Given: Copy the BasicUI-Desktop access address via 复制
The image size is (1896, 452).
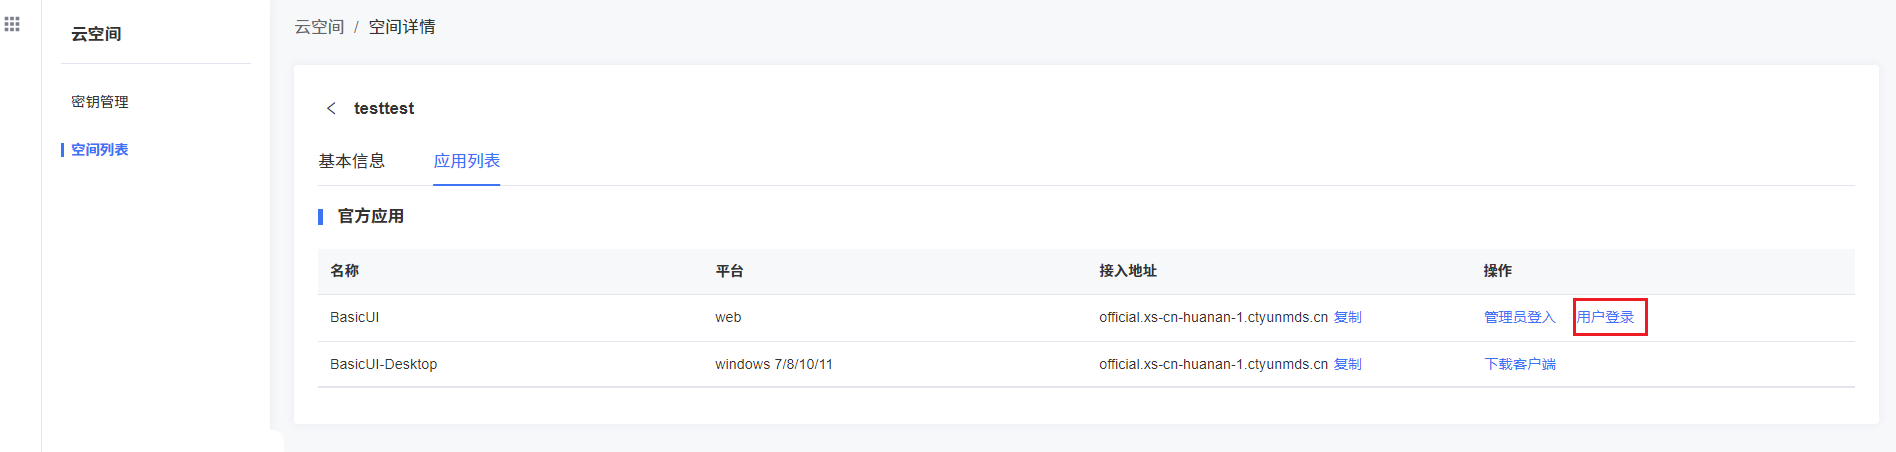Looking at the screenshot, I should [1348, 364].
